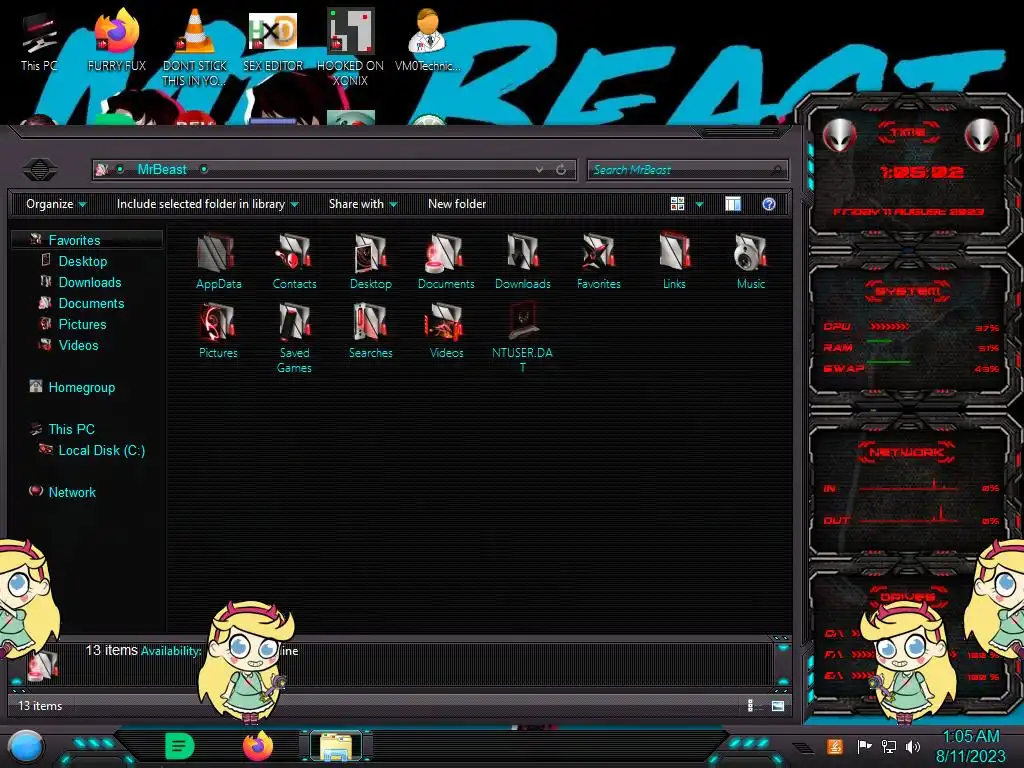Open the Action Center flag icon
The width and height of the screenshot is (1024, 768).
(864, 746)
